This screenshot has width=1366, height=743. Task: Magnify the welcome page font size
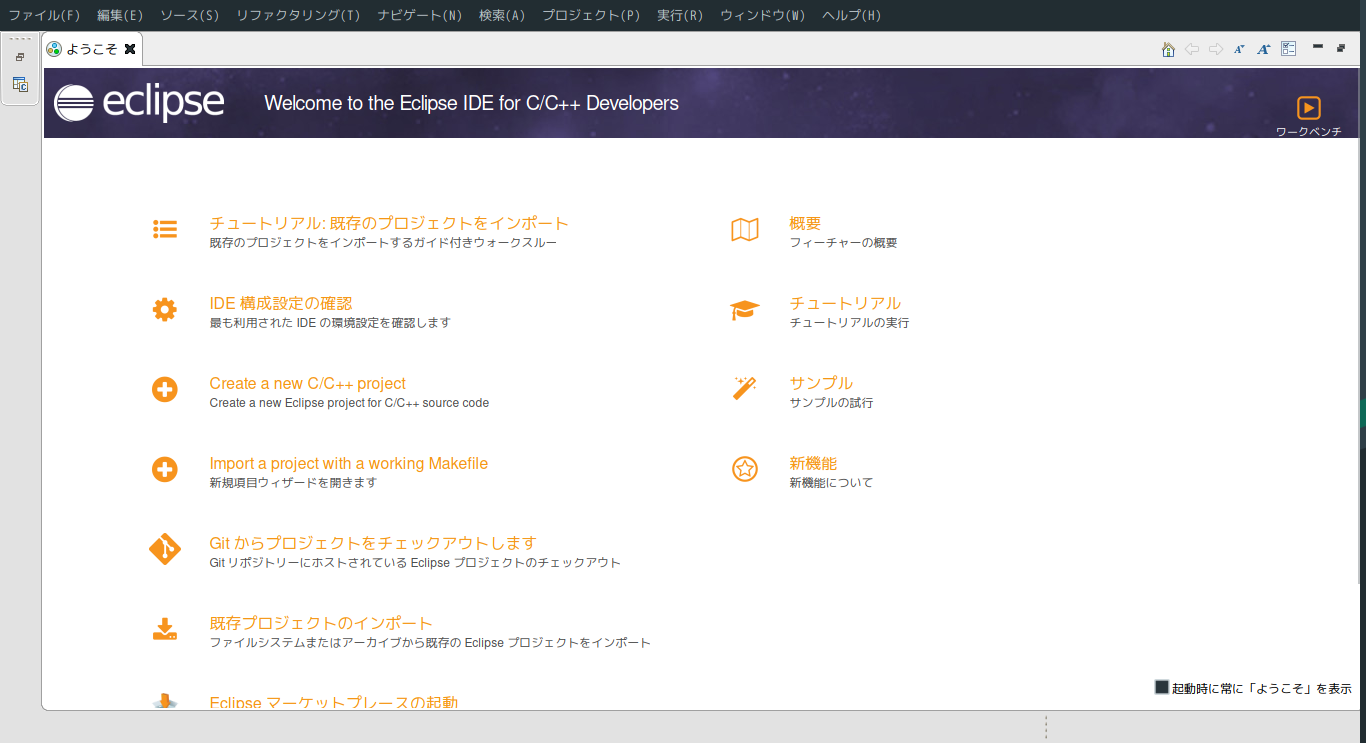pos(1264,49)
